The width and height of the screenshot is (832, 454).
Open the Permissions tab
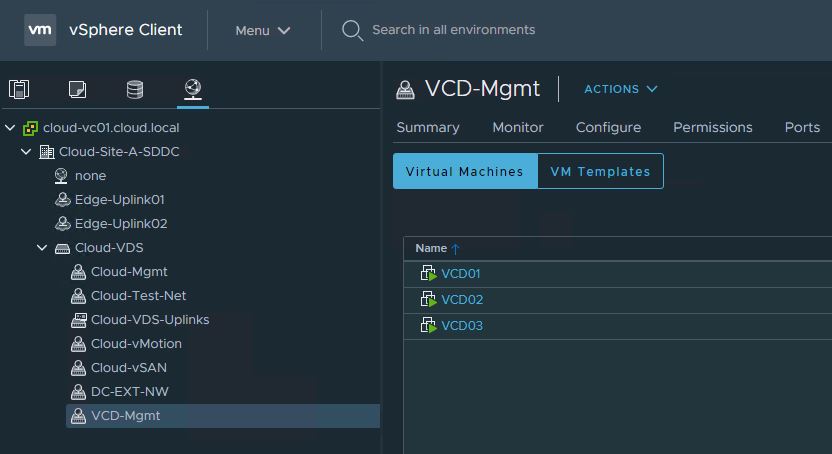tap(712, 127)
